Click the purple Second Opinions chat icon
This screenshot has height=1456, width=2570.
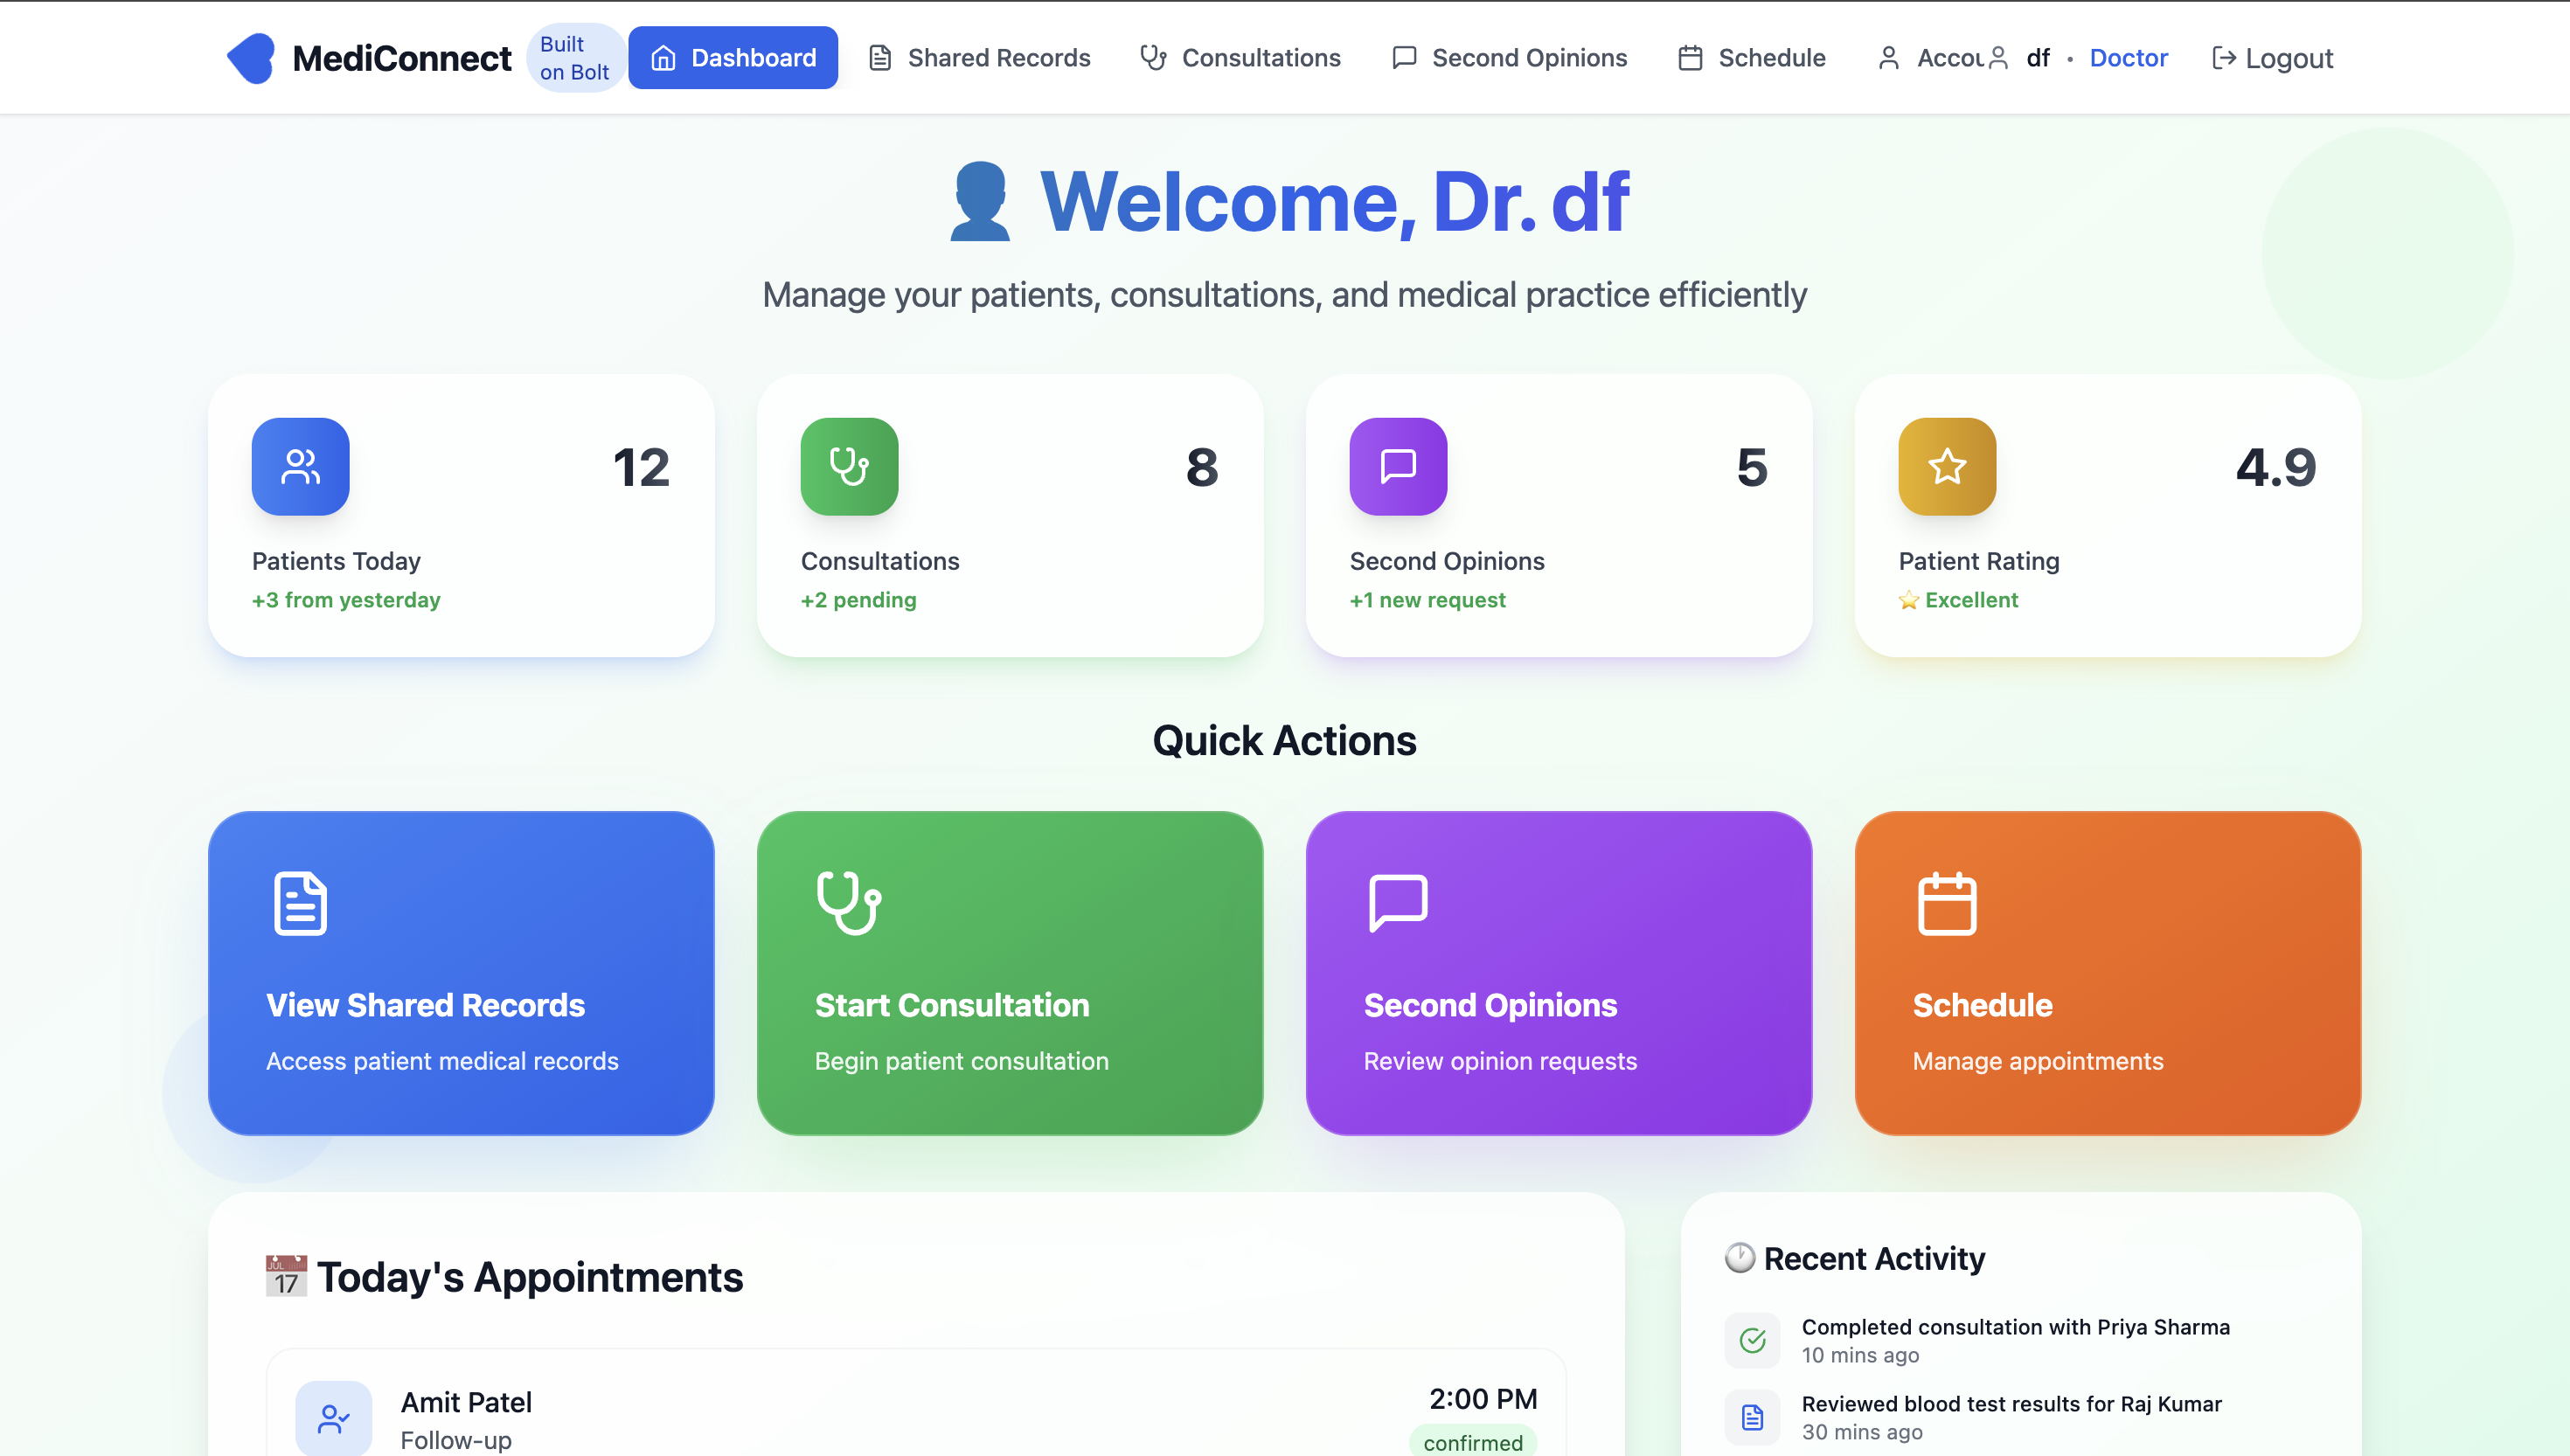[x=1397, y=466]
